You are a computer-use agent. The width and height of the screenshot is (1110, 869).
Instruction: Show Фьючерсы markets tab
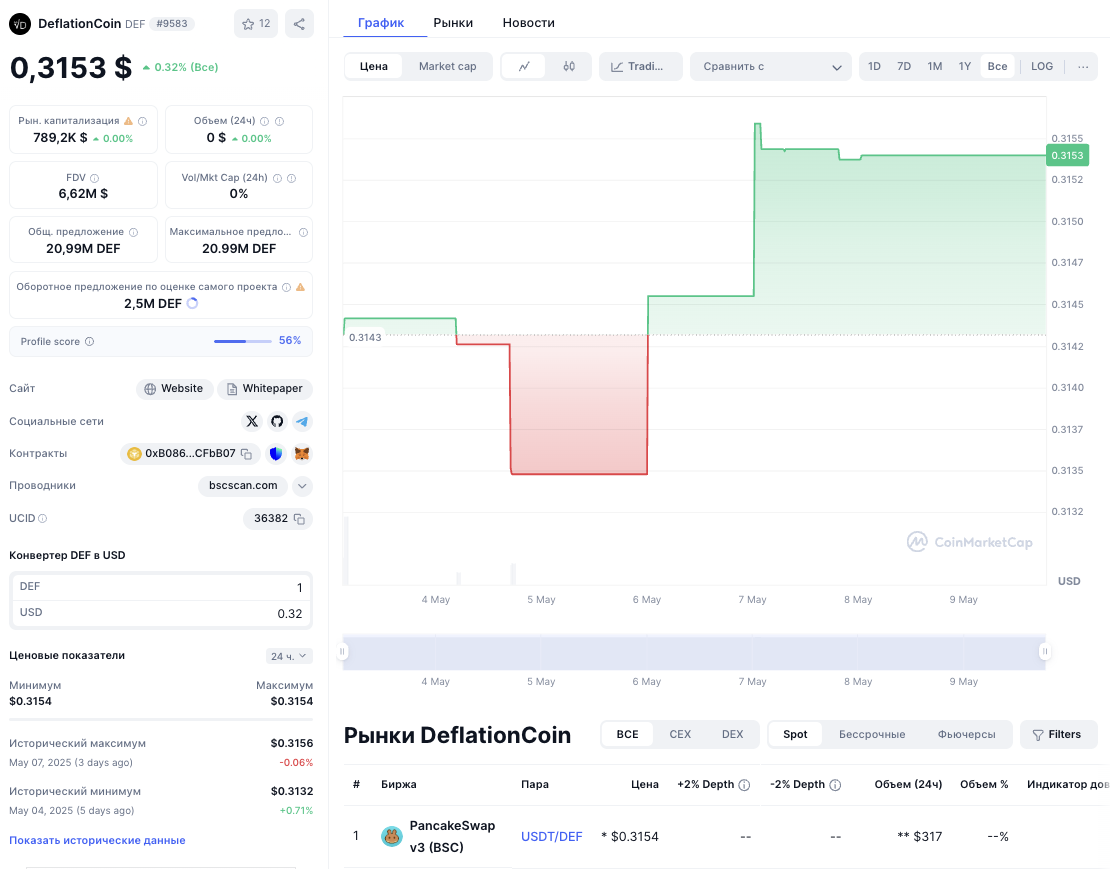click(x=966, y=735)
